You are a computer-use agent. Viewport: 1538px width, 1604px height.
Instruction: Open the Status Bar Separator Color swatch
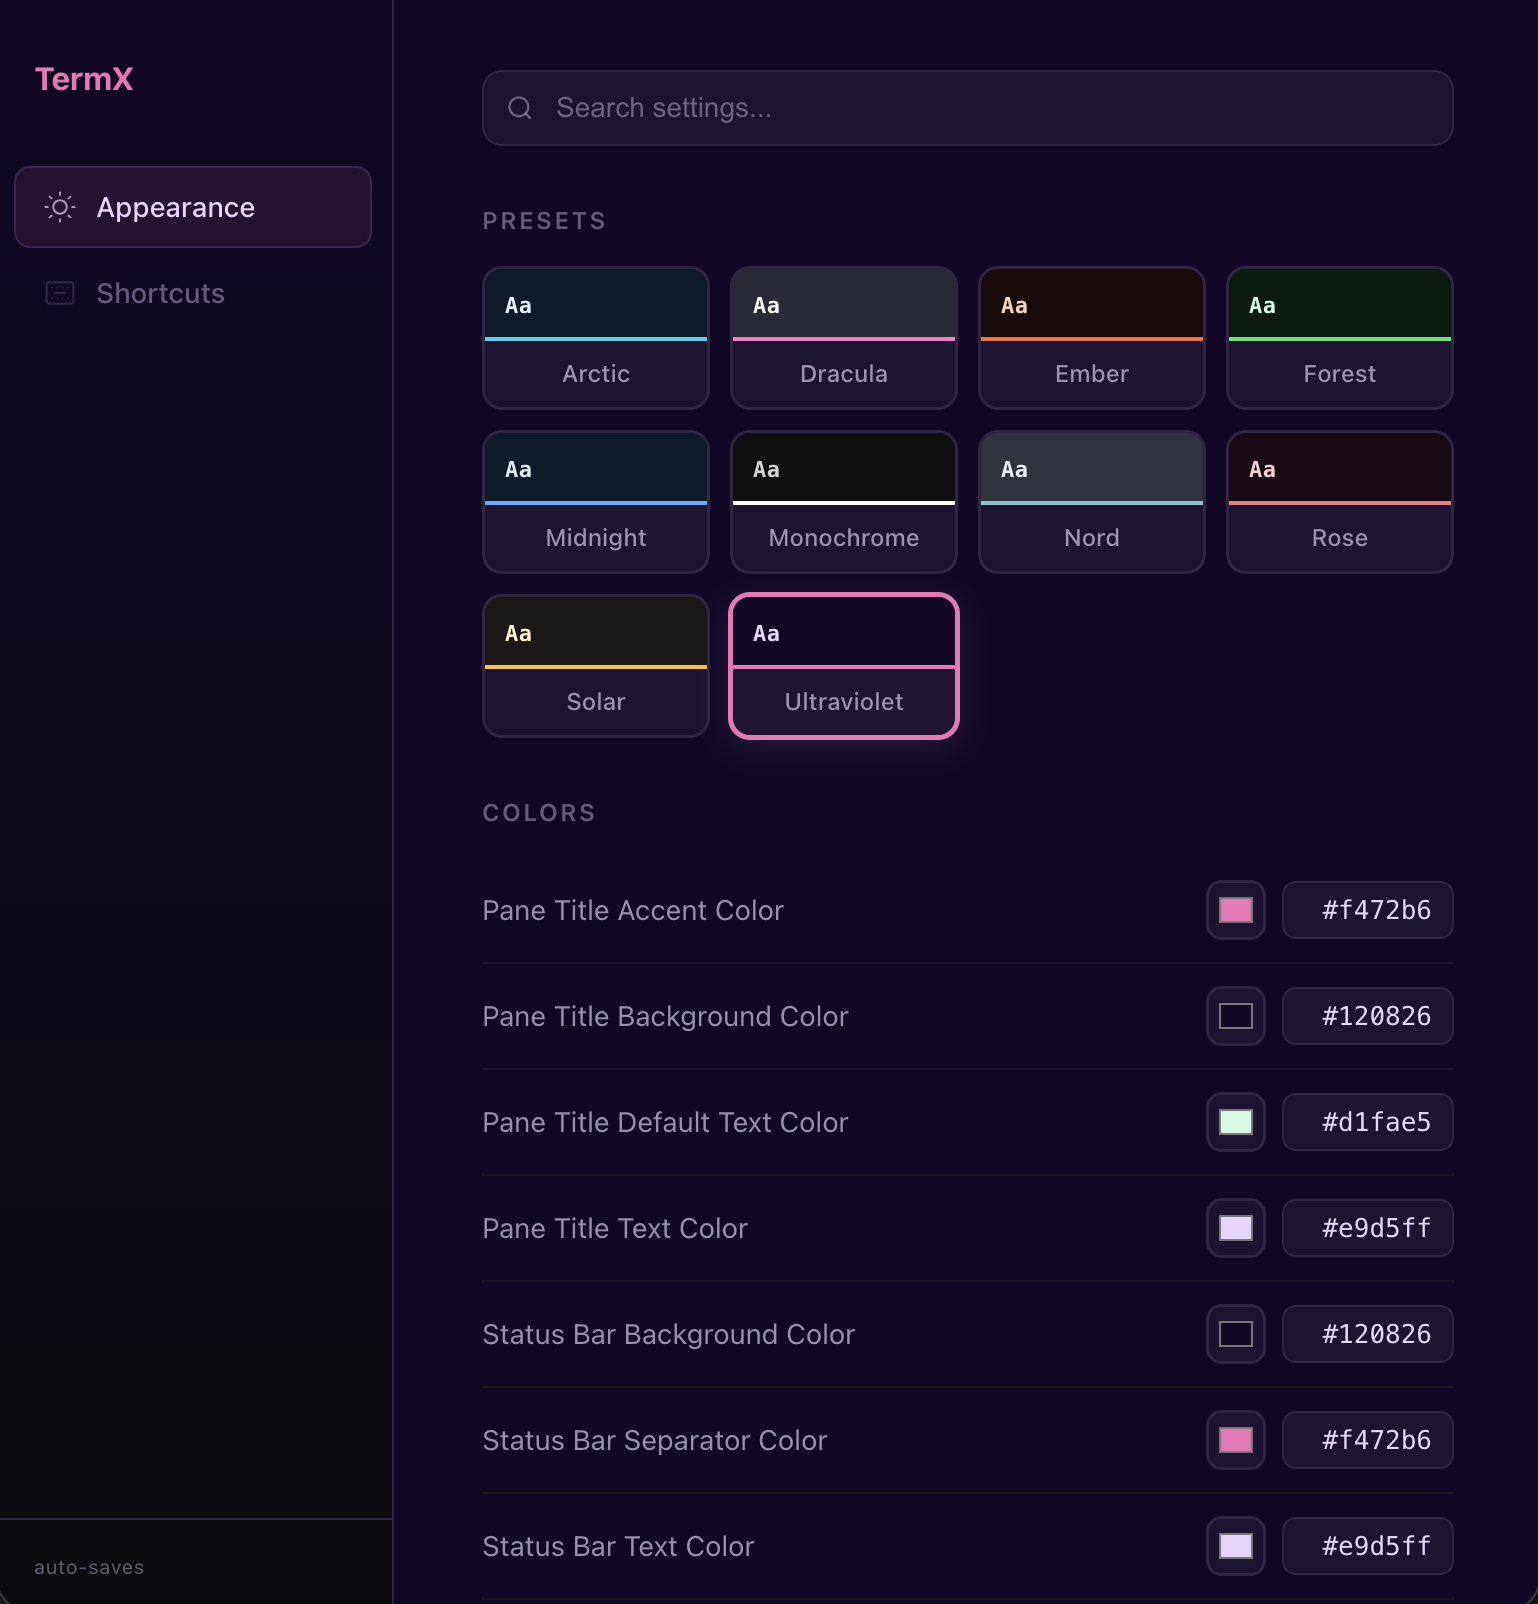pyautogui.click(x=1236, y=1440)
